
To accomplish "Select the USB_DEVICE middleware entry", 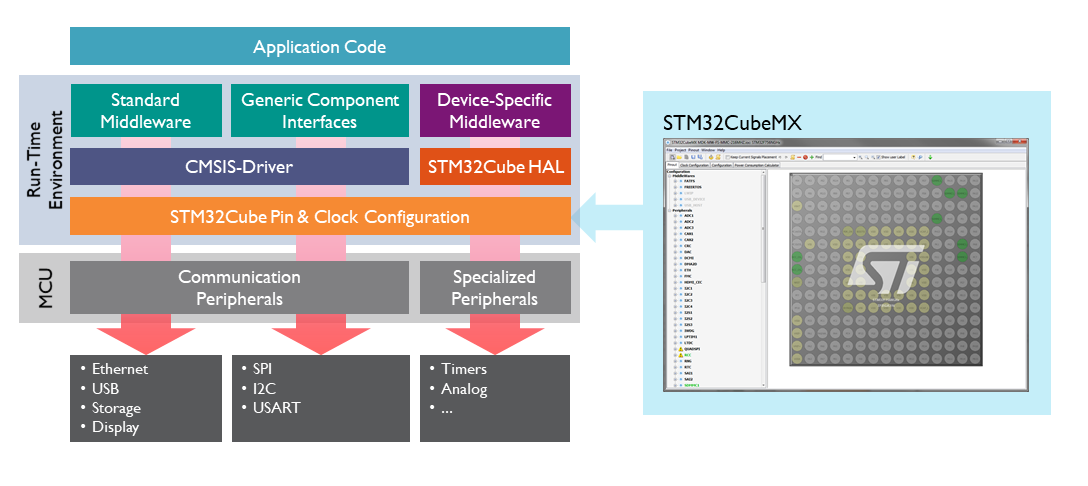I will (x=695, y=199).
